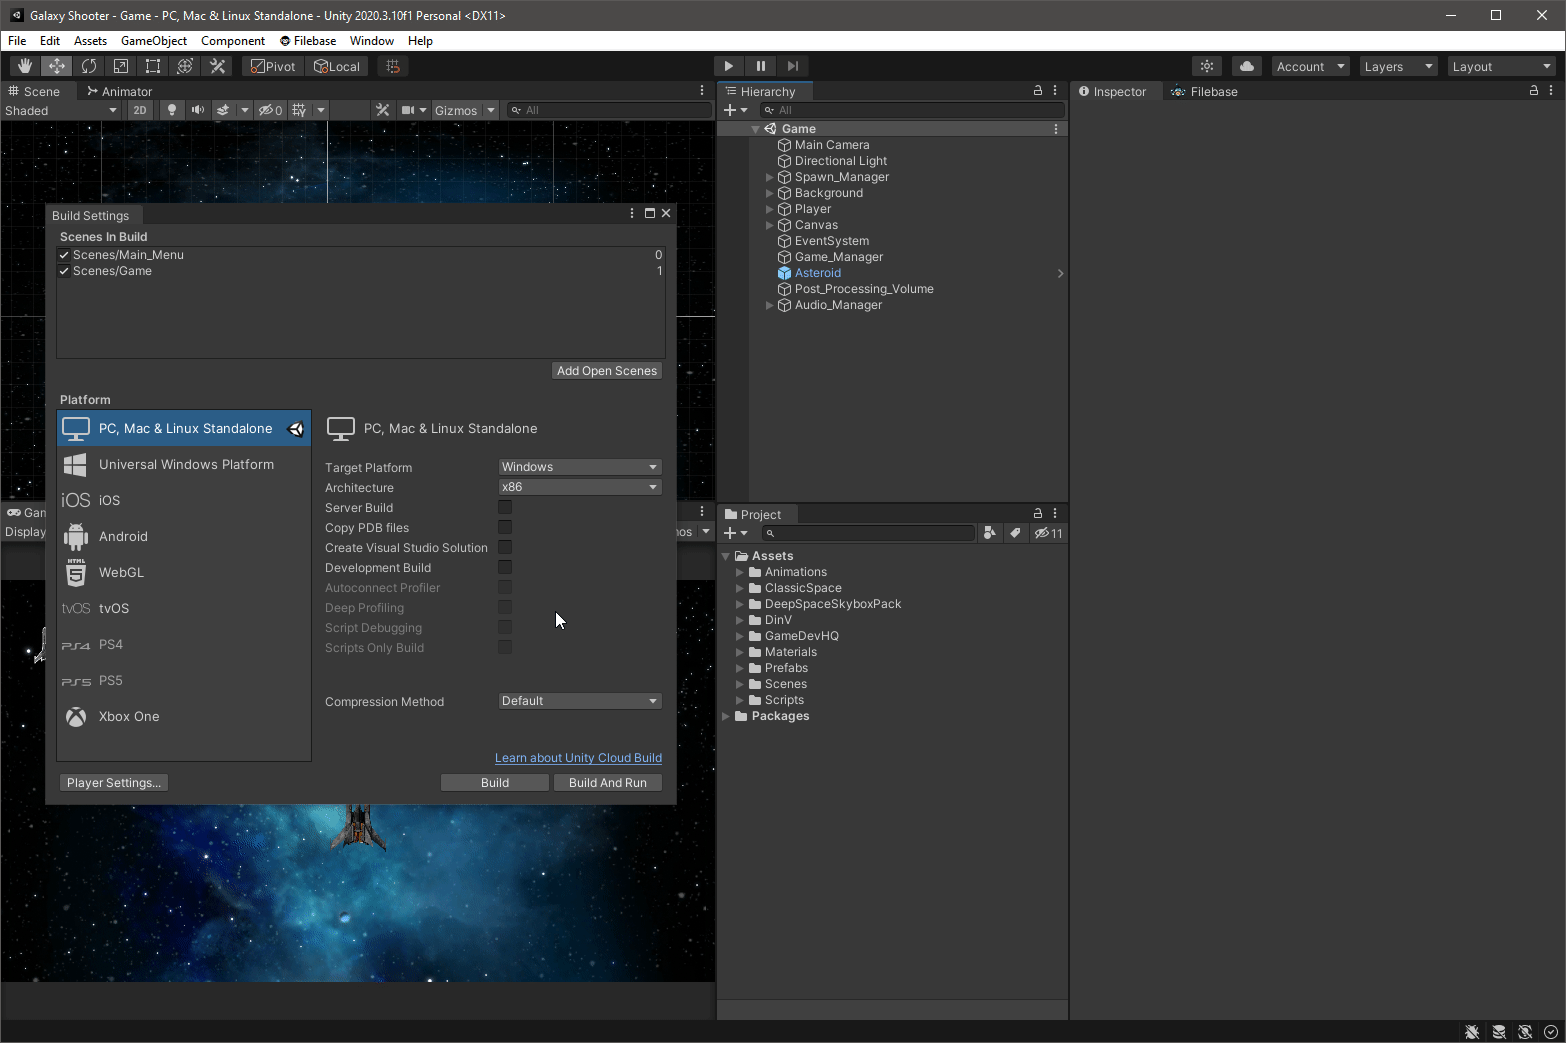
Task: Search by label in Project panel
Action: pos(1015,533)
